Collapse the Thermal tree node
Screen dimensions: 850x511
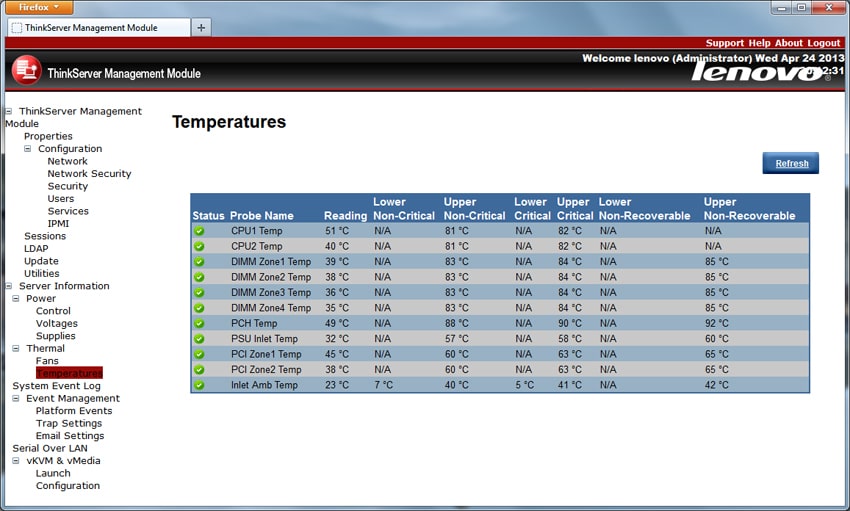pos(16,348)
